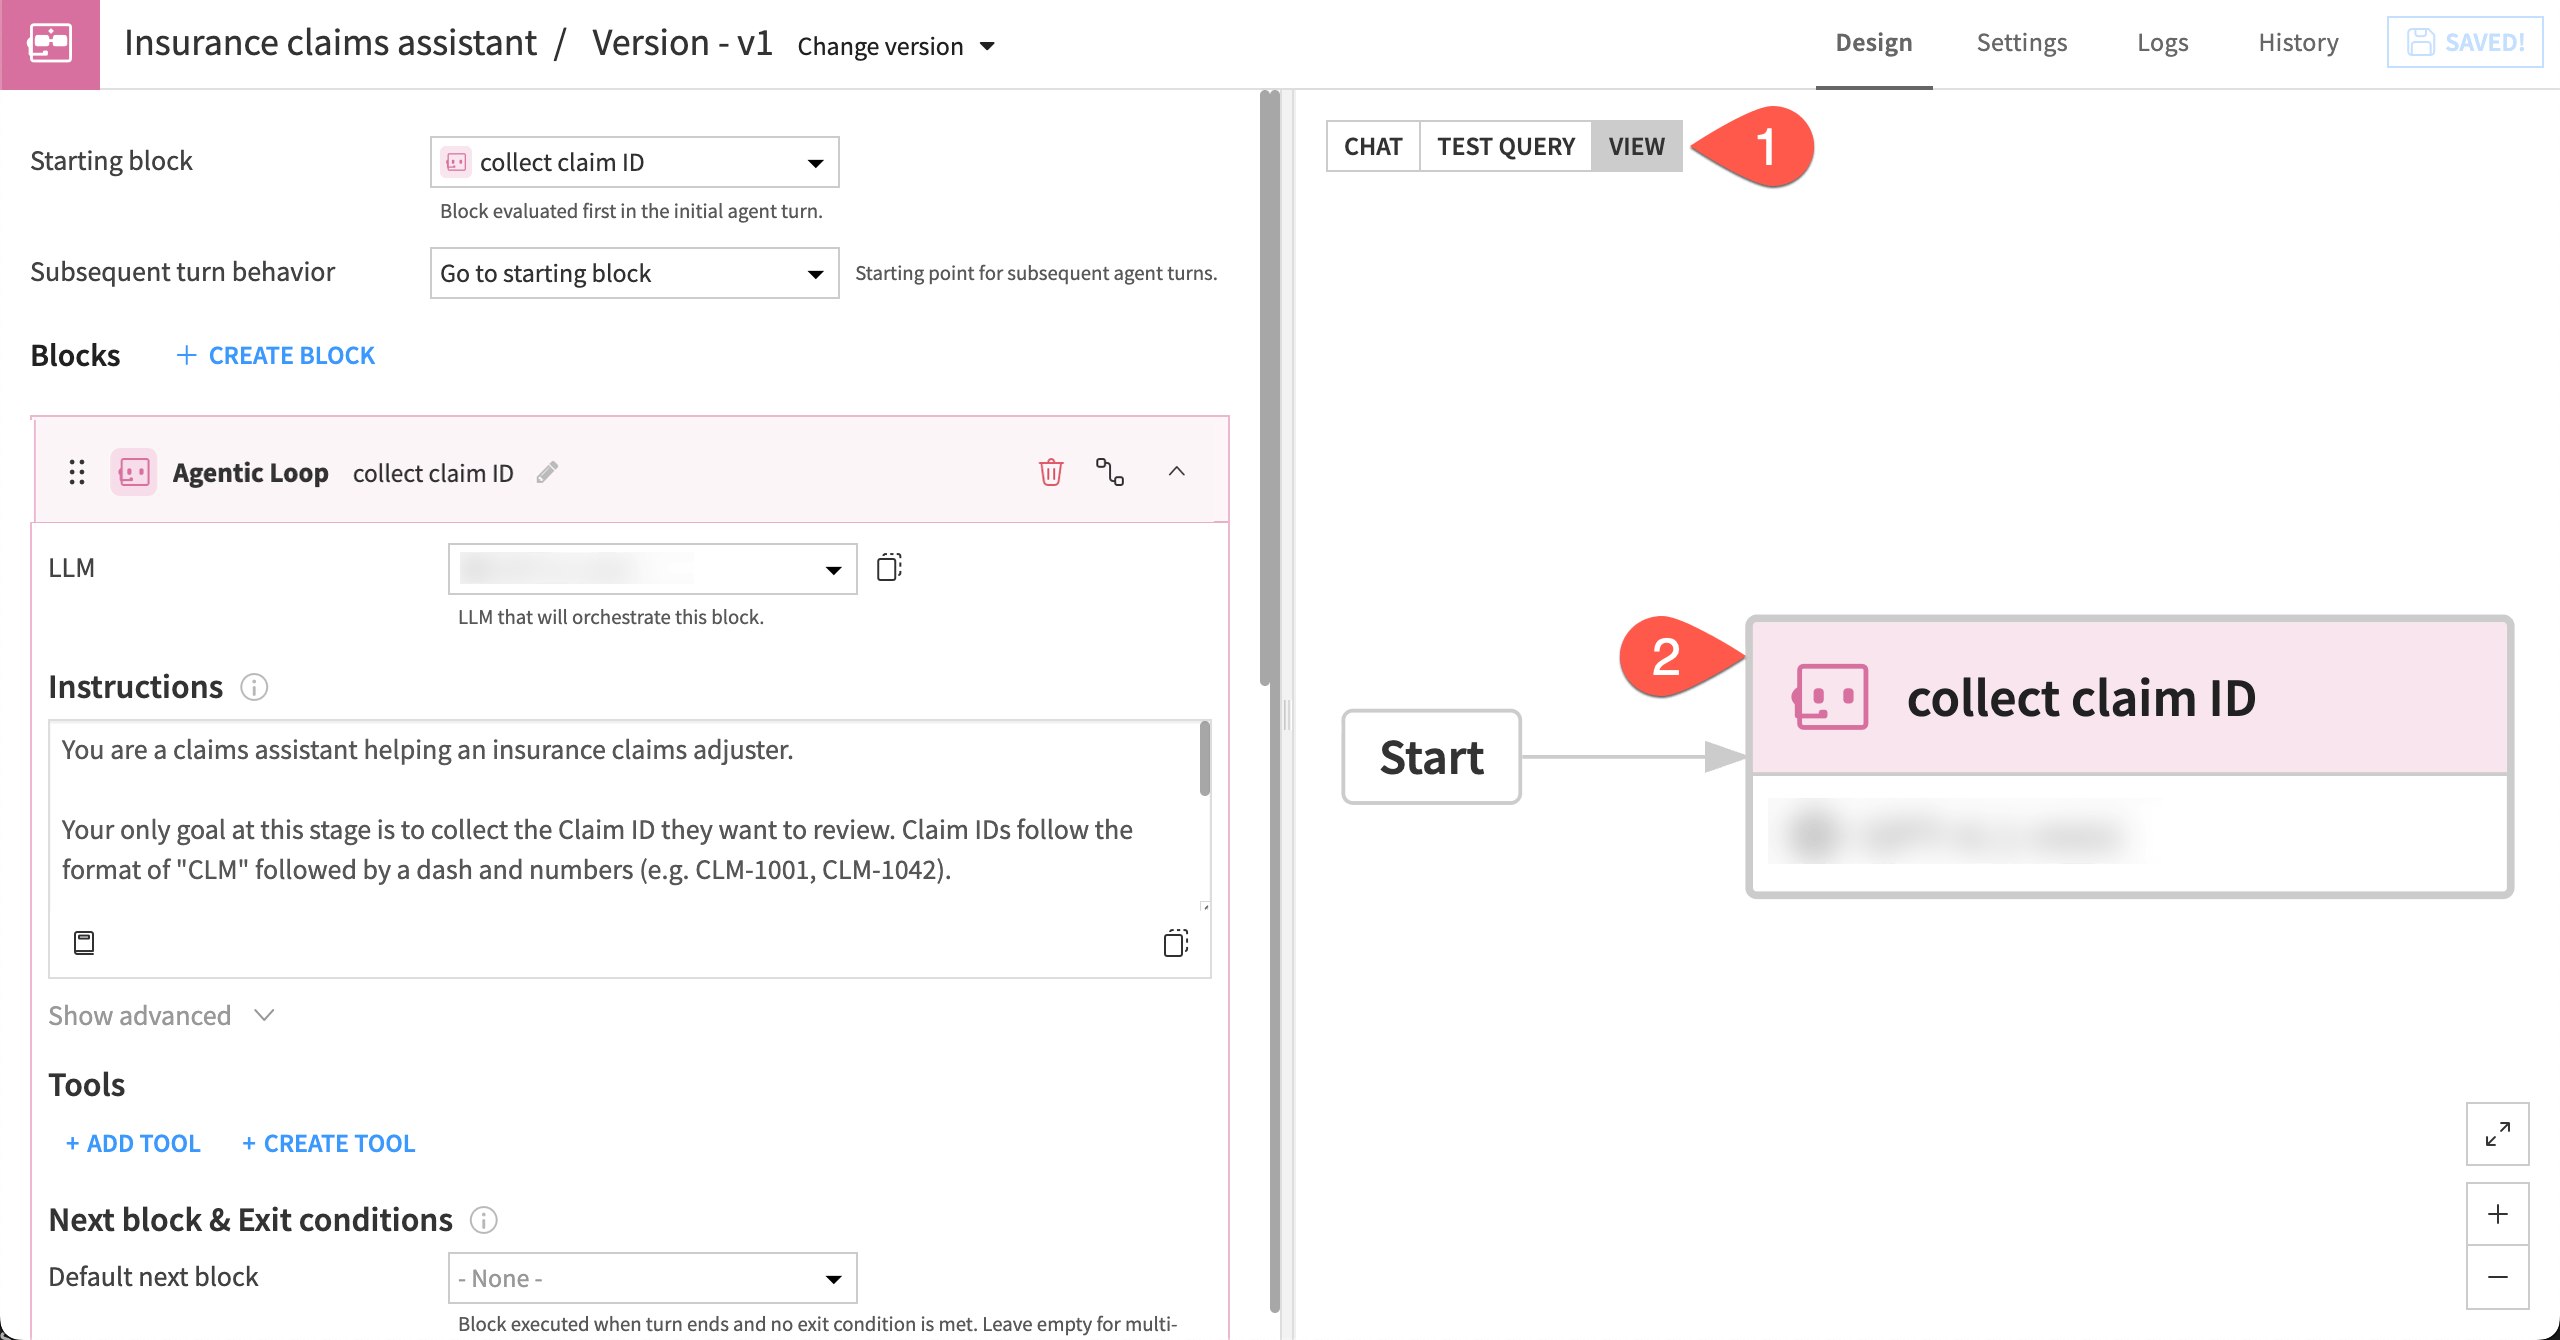Grab the drag handle dots on the Agentic Loop block
The width and height of the screenshot is (2560, 1340).
point(77,472)
